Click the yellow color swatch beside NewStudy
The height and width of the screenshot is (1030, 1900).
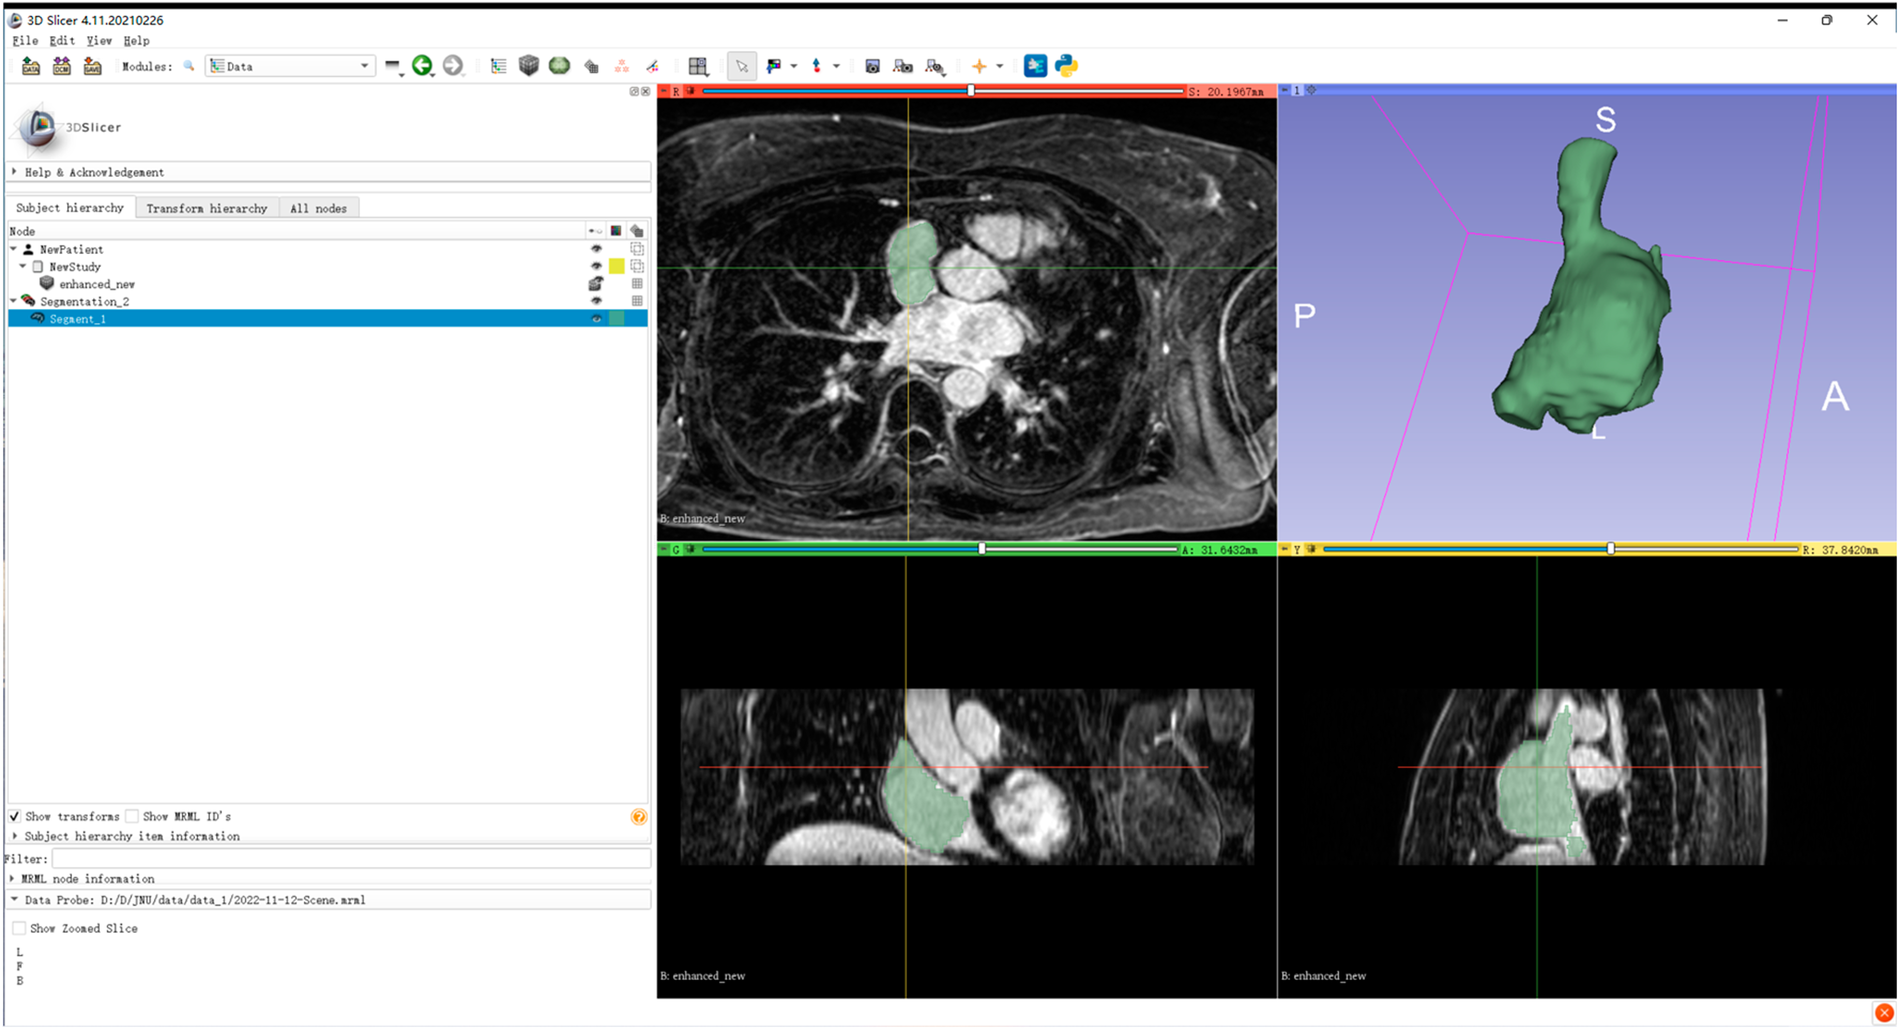tap(618, 266)
